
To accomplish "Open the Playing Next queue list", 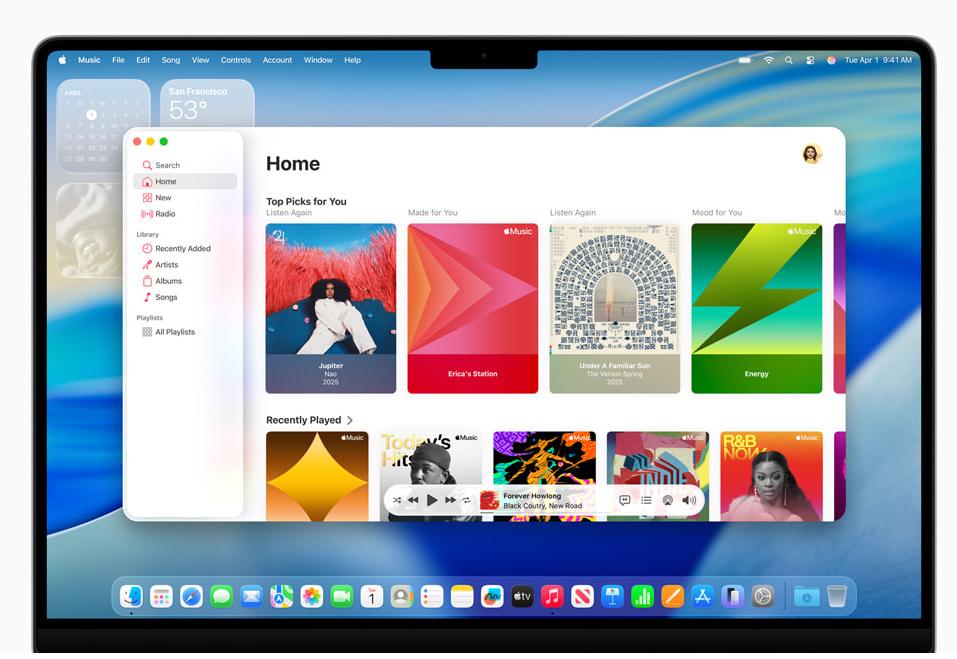I will click(646, 500).
